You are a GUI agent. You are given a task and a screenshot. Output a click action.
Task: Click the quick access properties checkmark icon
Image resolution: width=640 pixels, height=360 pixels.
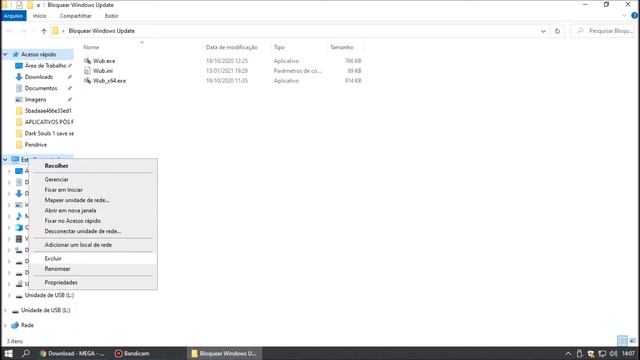(x=19, y=5)
